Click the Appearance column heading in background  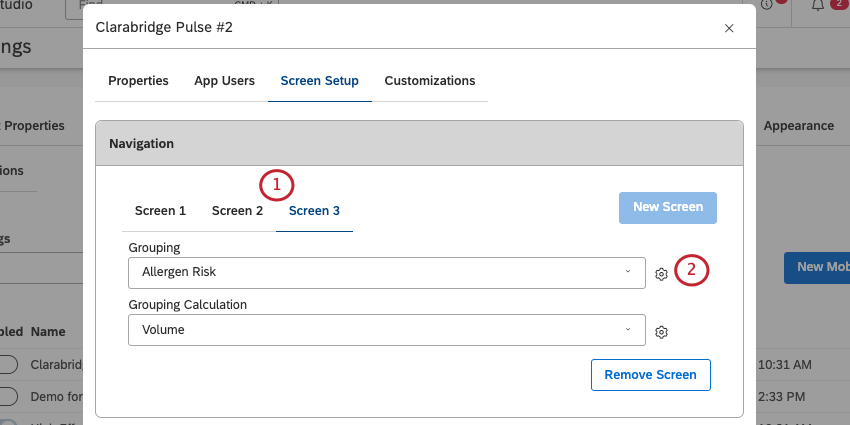799,126
